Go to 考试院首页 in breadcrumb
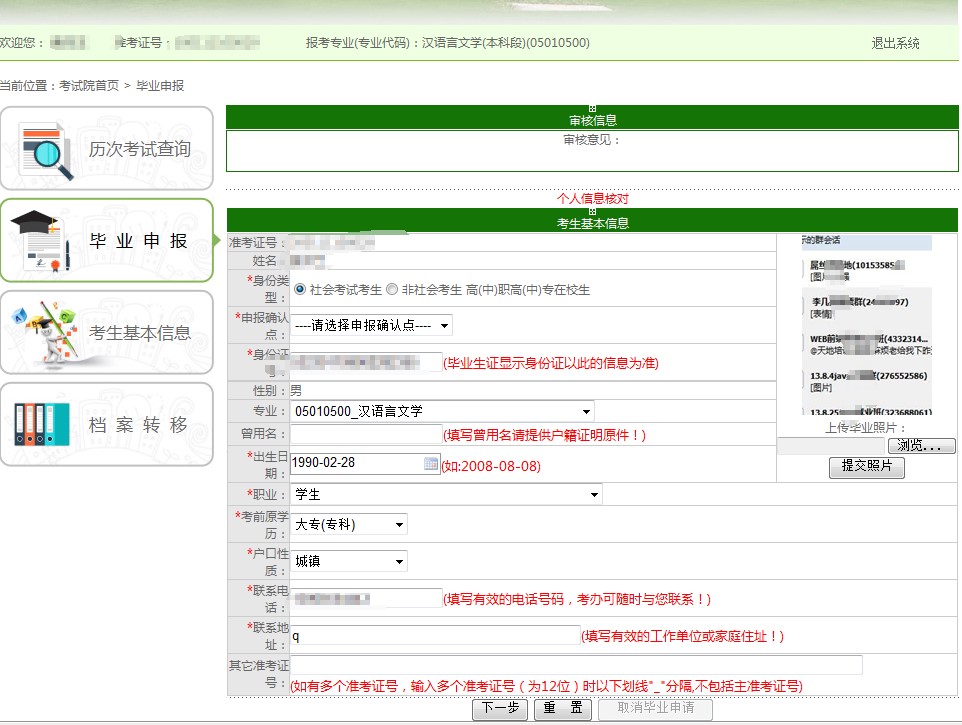 88,86
